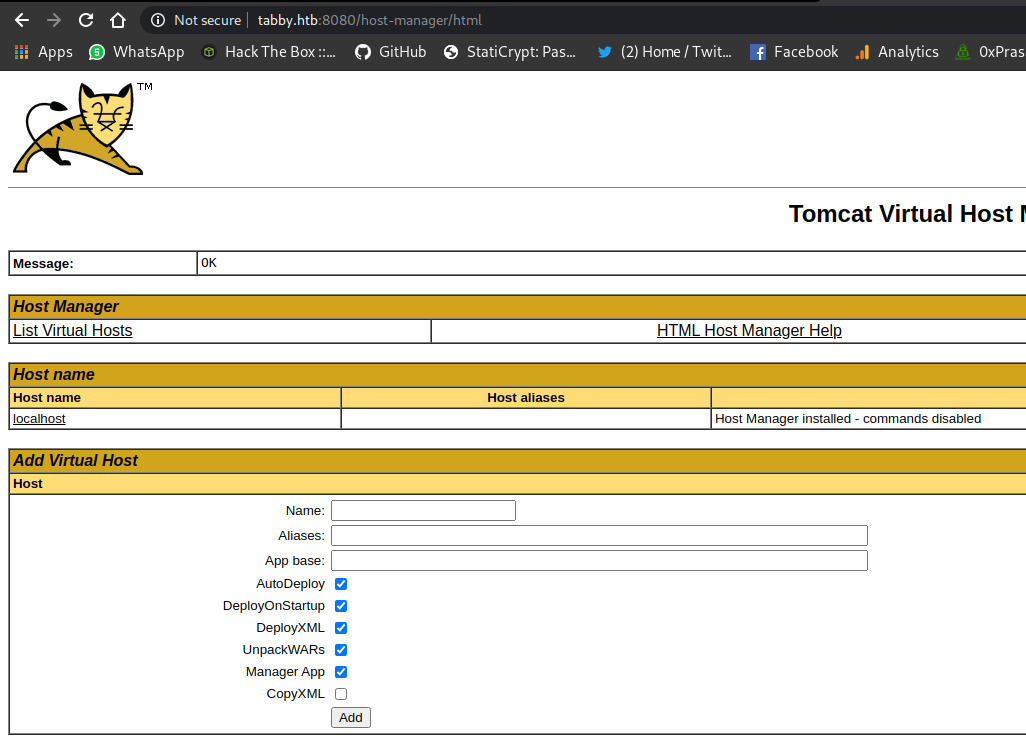The height and width of the screenshot is (752, 1026).
Task: Focus the Name input field
Action: [x=423, y=511]
